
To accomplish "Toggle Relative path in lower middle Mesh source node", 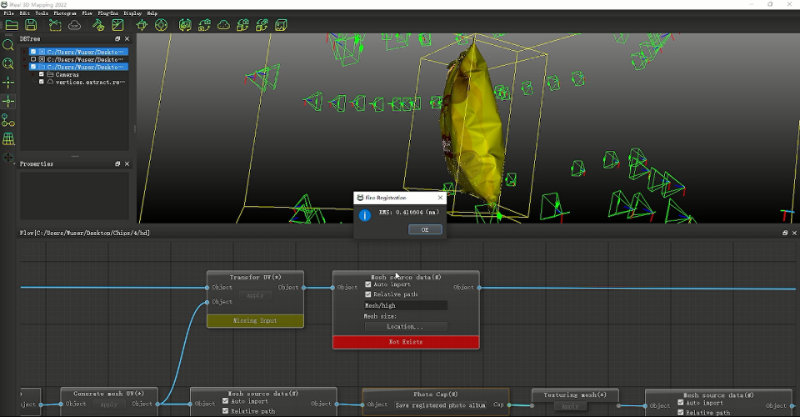I will 225,411.
